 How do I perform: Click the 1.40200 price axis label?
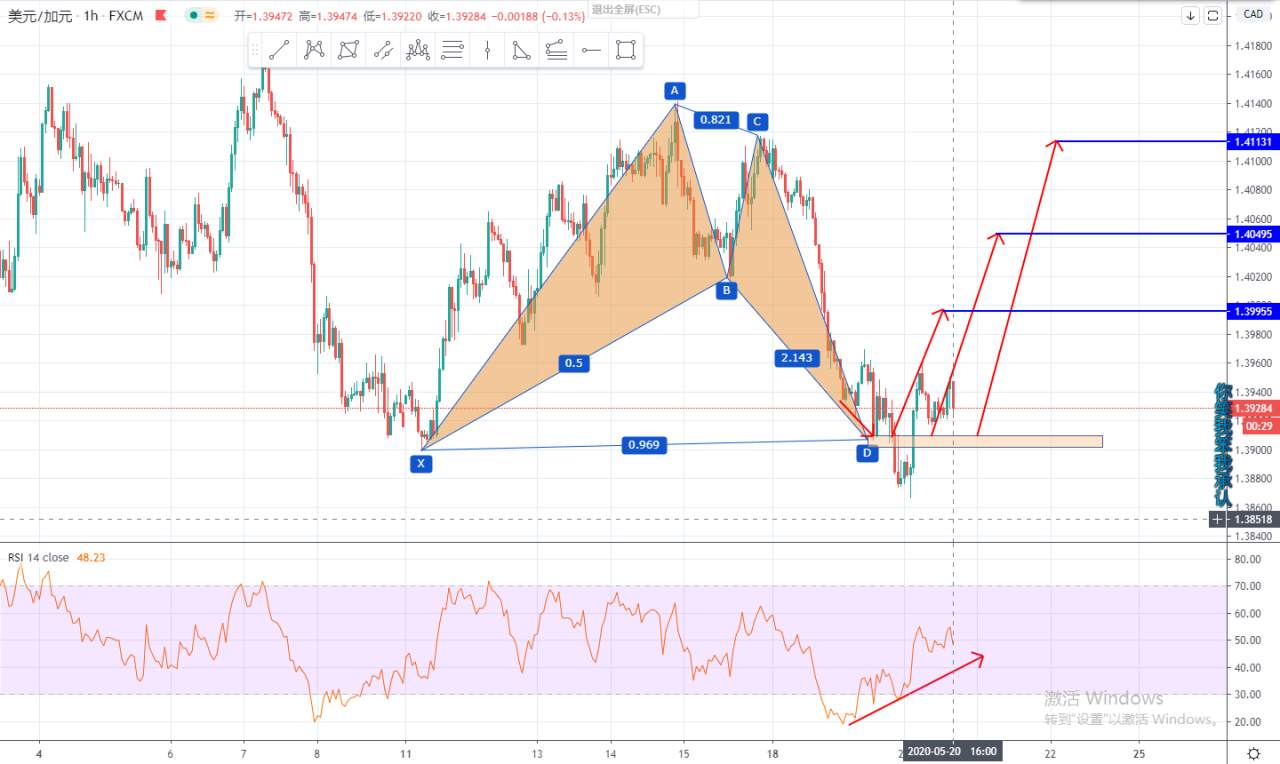[1252, 276]
